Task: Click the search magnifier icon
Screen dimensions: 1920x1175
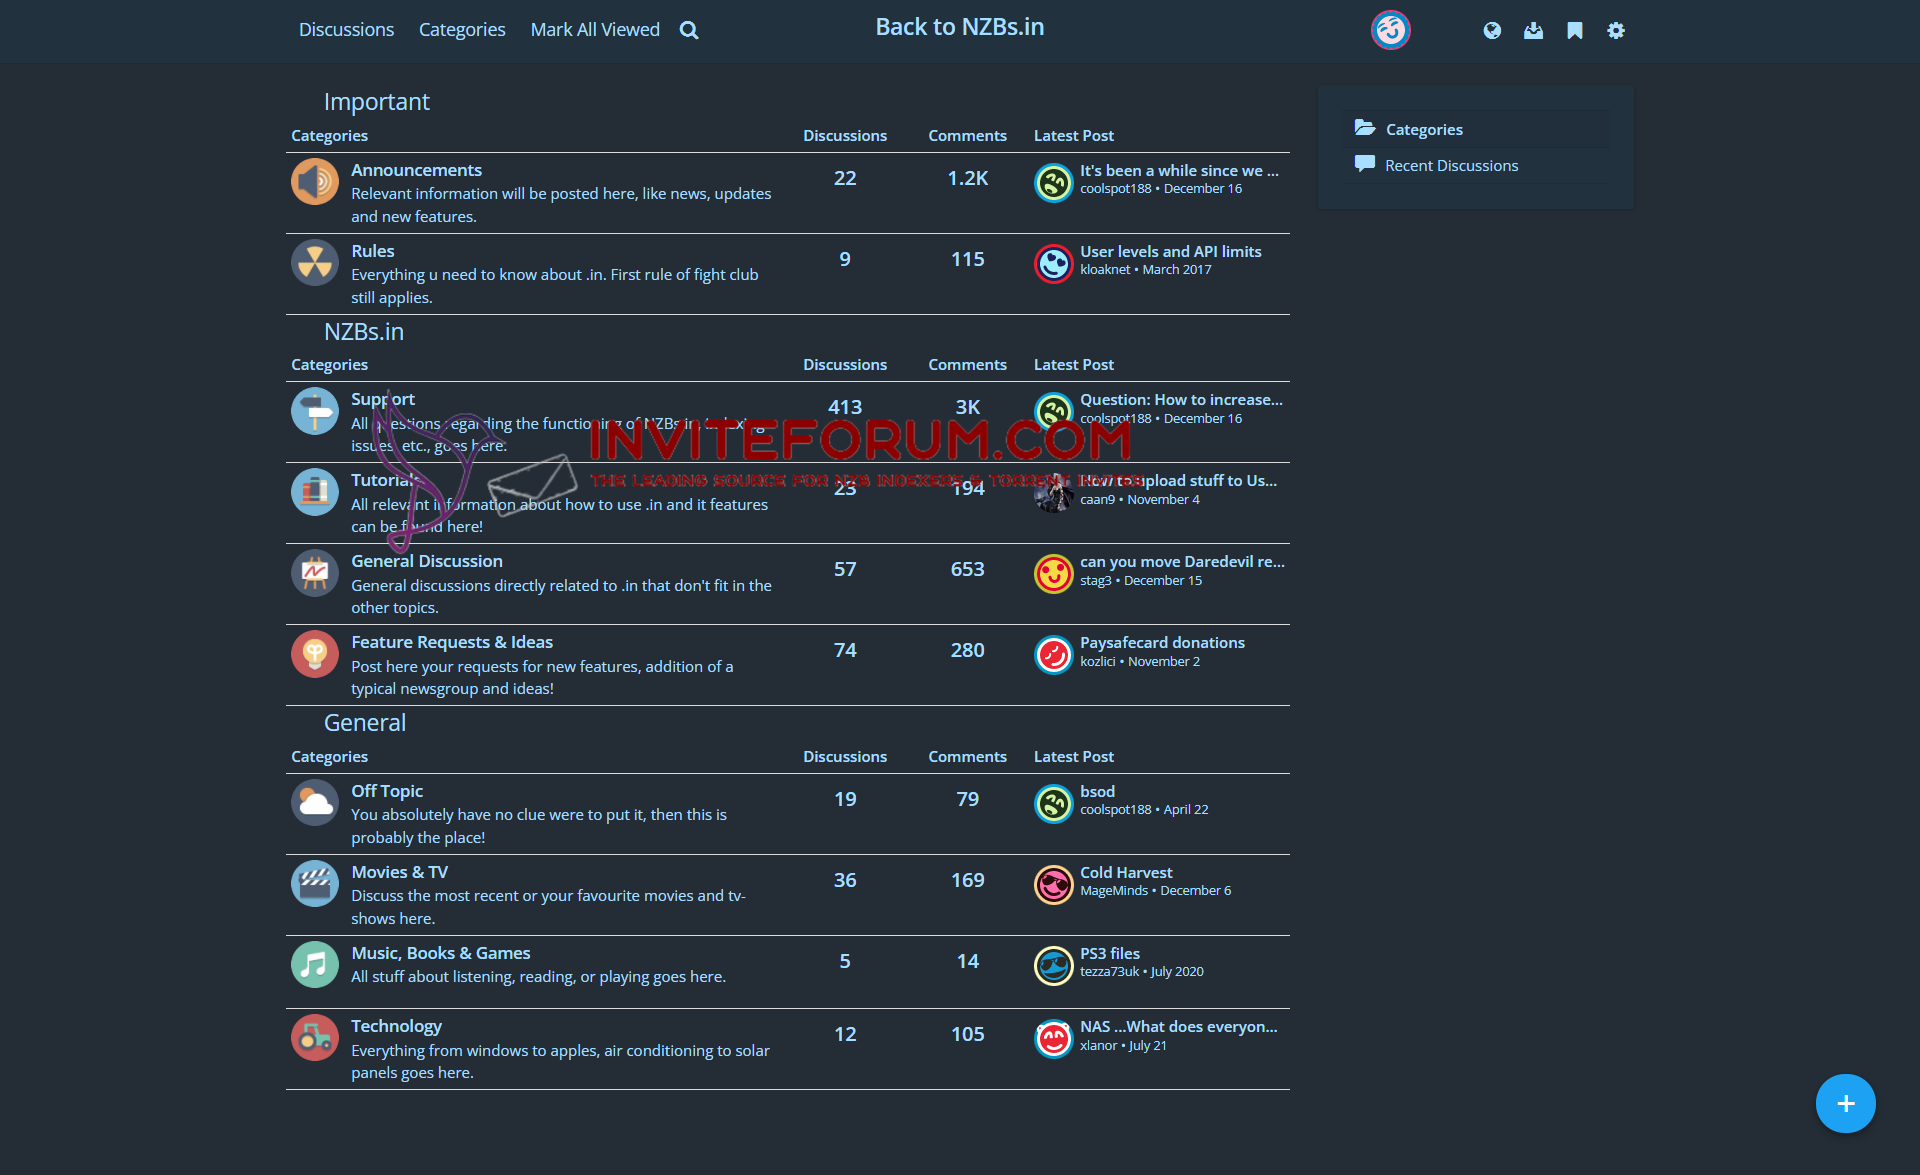Action: pyautogui.click(x=689, y=30)
